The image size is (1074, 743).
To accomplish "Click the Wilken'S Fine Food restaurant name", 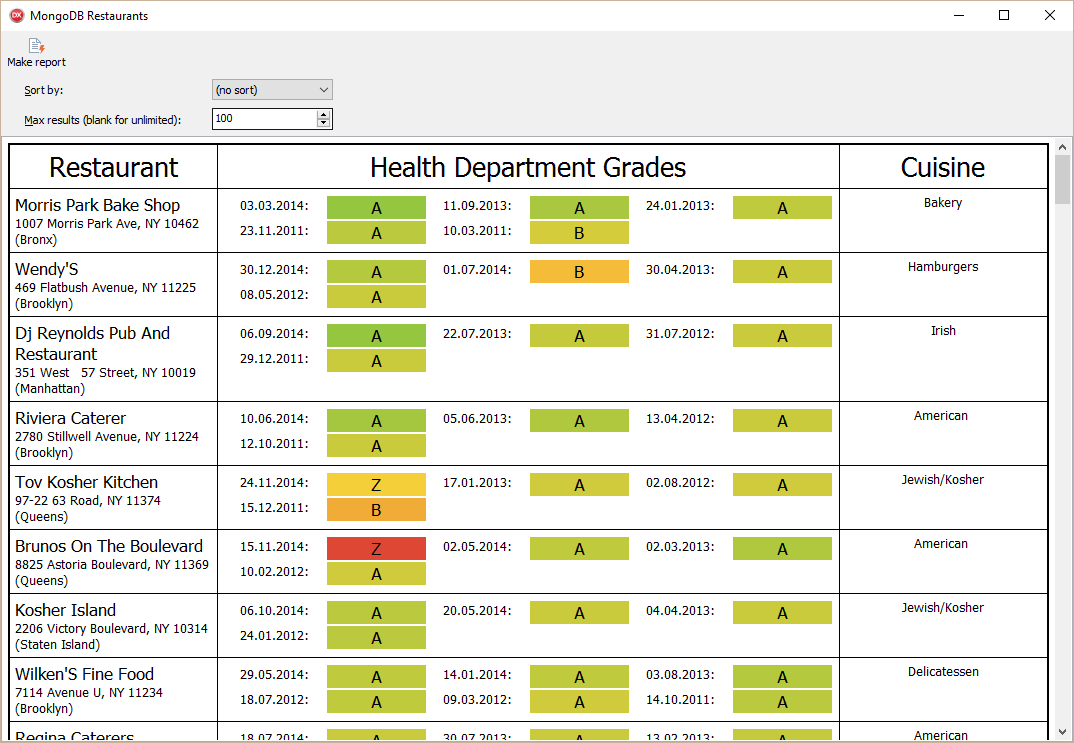I will pyautogui.click(x=85, y=674).
